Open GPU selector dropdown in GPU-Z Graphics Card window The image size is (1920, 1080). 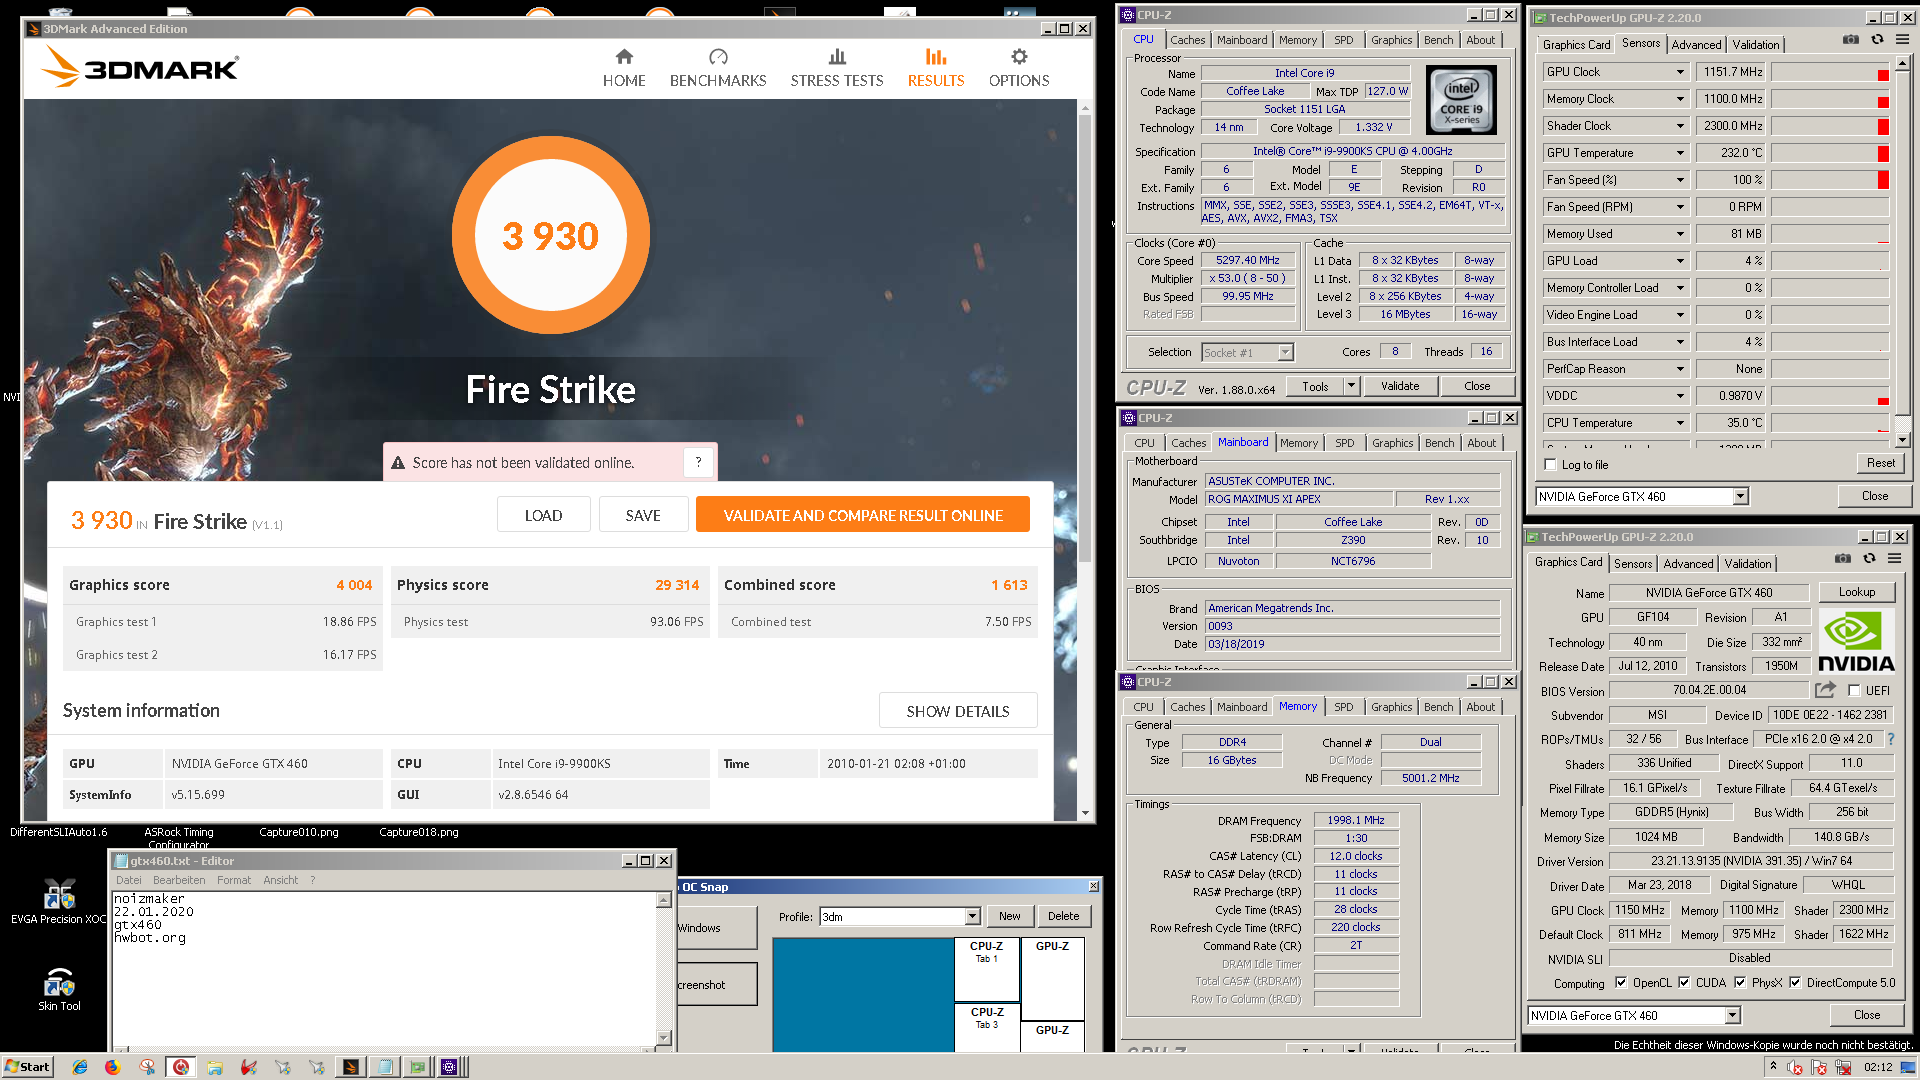click(x=1732, y=1016)
